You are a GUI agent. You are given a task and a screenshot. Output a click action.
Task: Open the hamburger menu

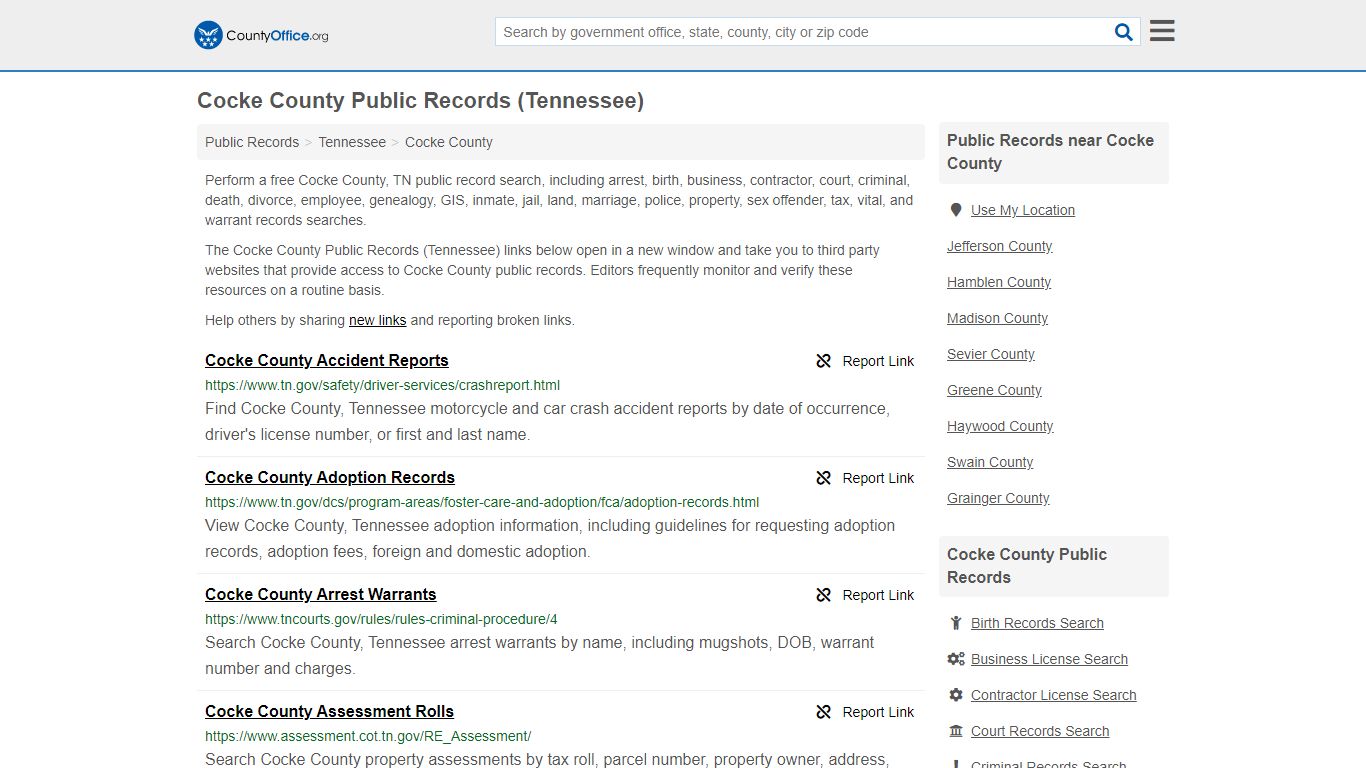point(1162,31)
